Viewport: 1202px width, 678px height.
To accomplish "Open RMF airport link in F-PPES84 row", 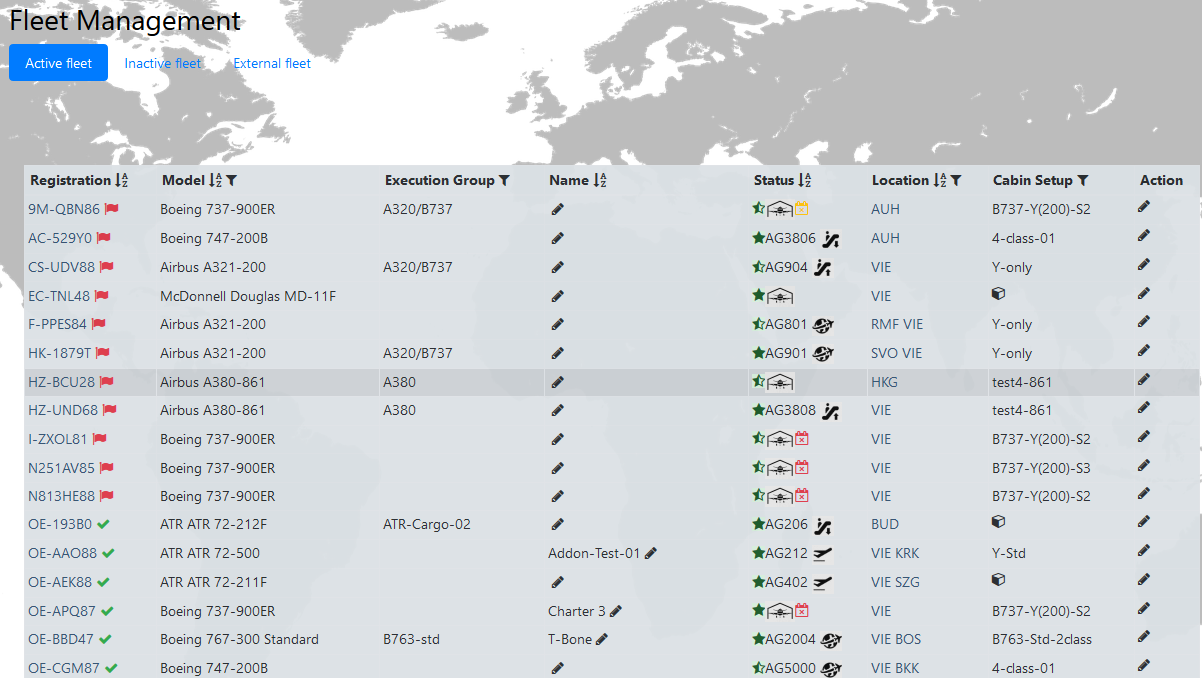I will [885, 324].
